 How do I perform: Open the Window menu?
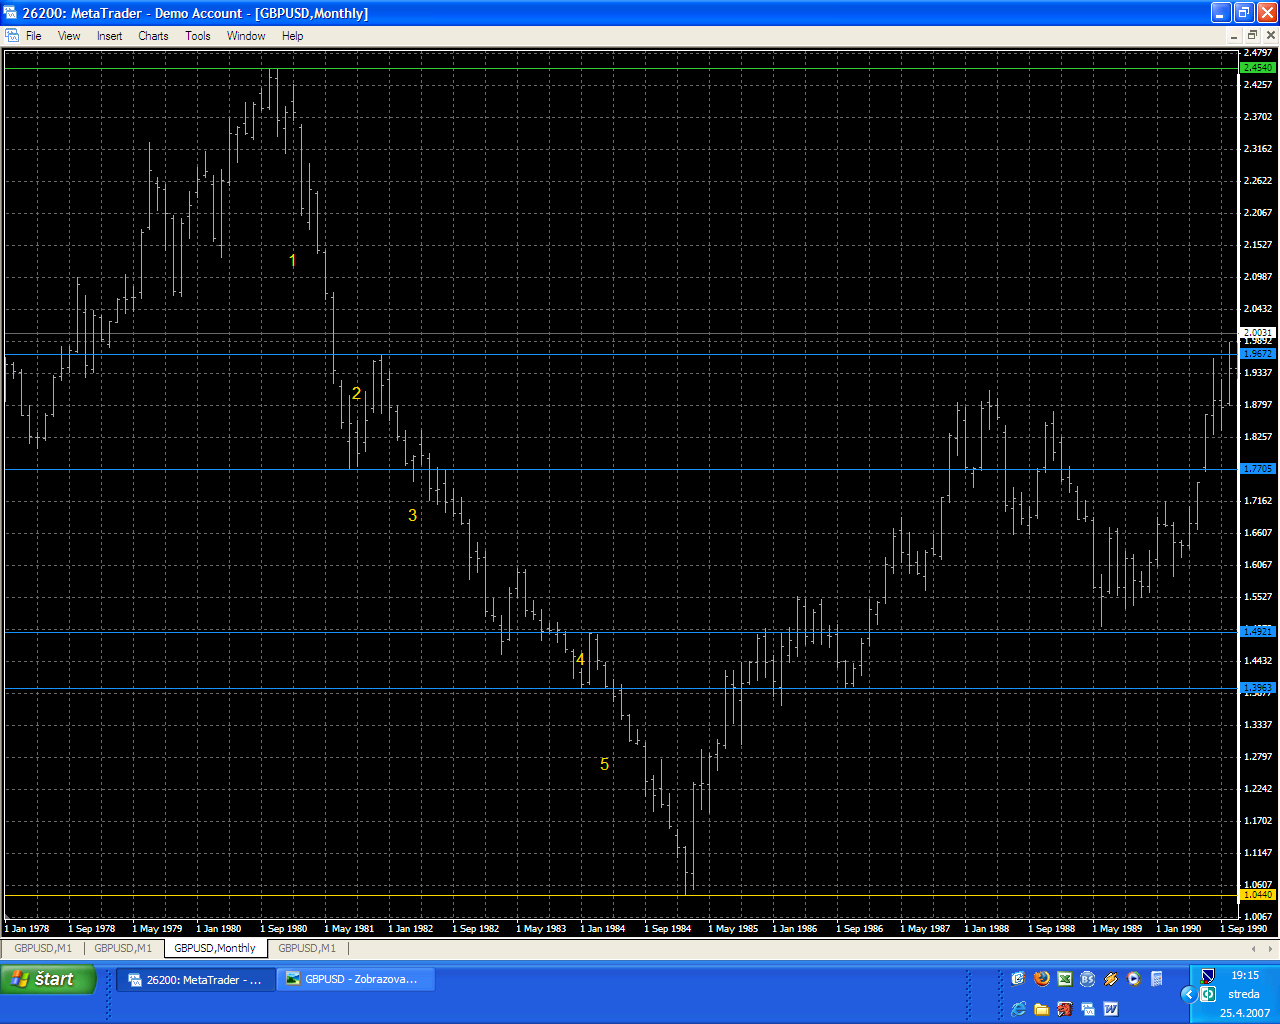[x=246, y=36]
